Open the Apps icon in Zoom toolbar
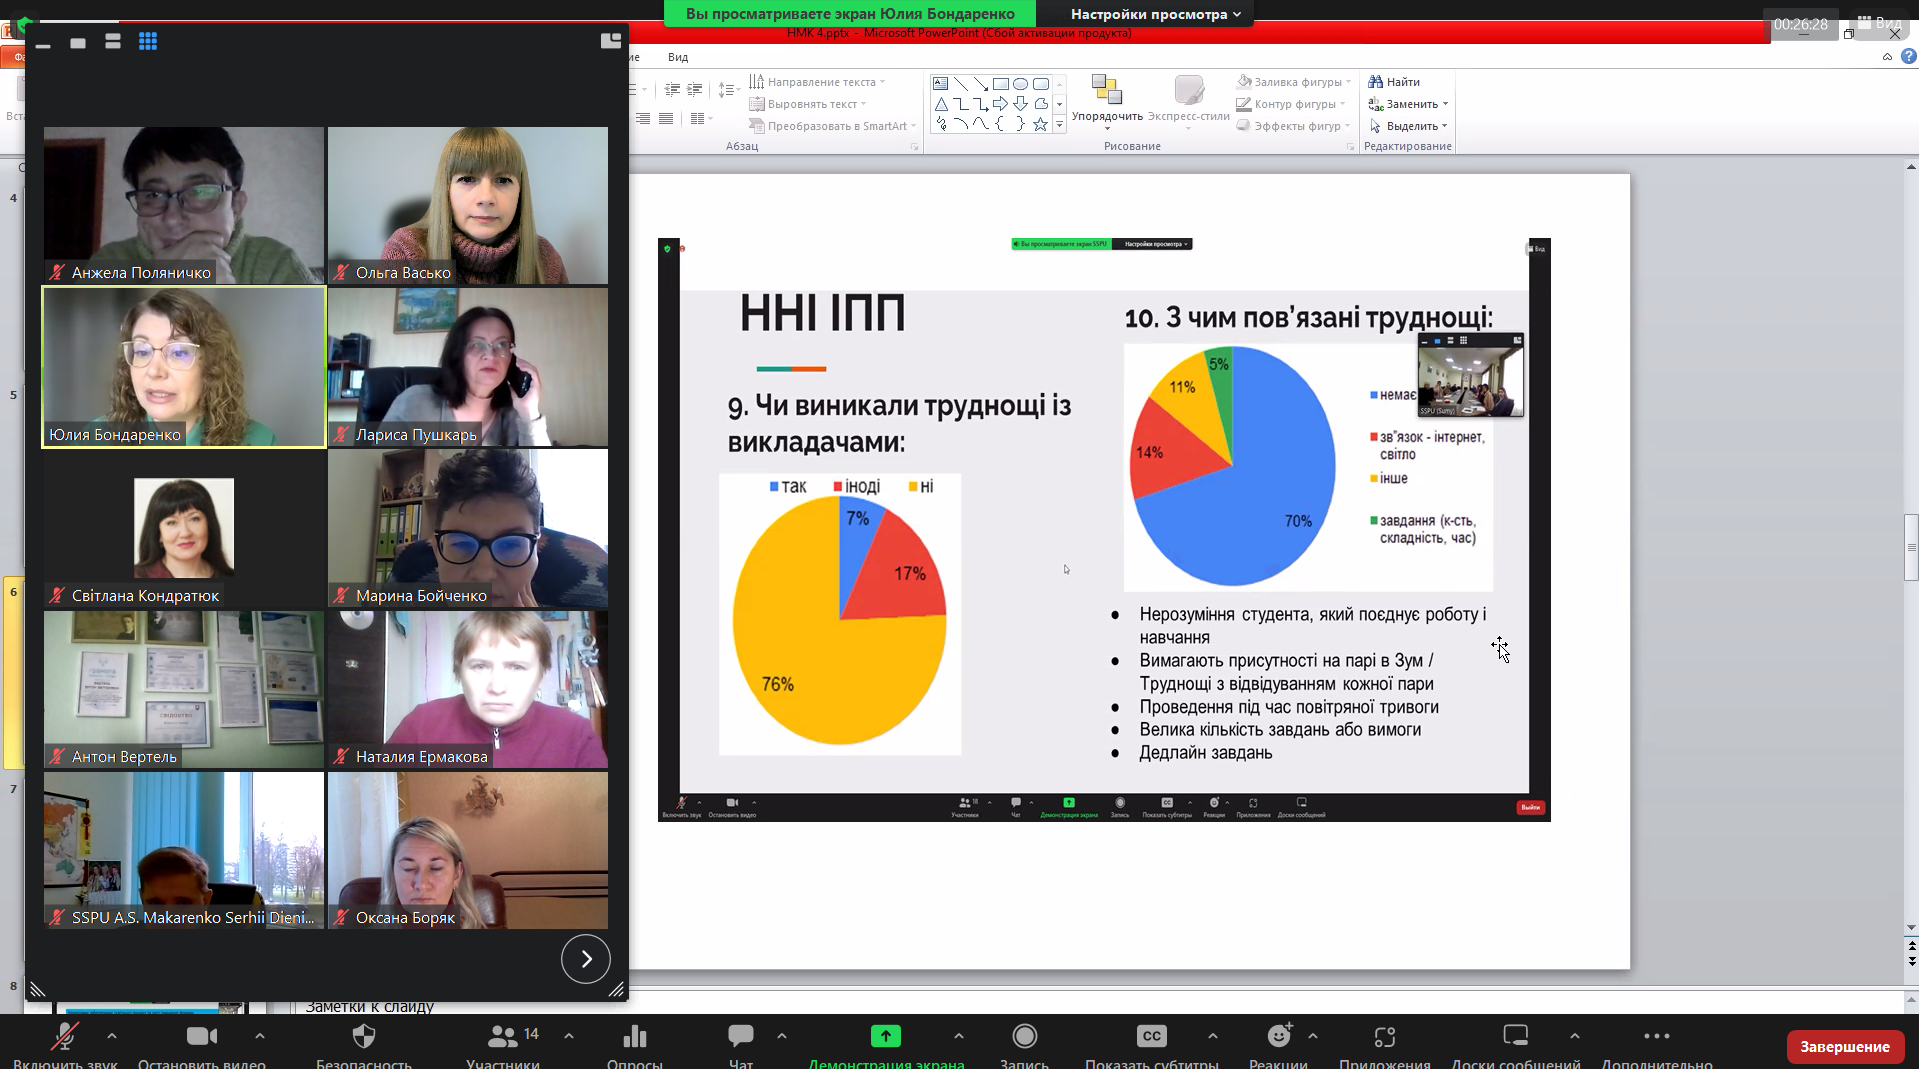This screenshot has width=1919, height=1069. coord(1385,1036)
